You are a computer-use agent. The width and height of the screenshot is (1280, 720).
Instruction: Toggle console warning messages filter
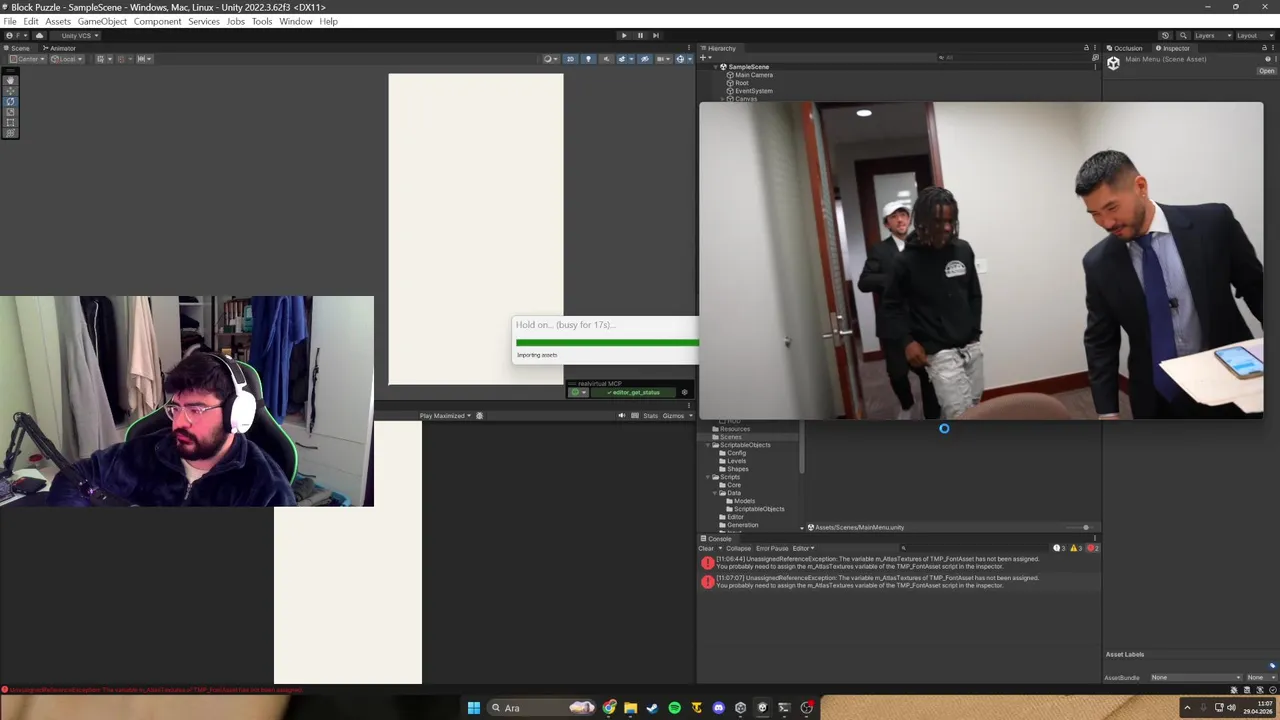pyautogui.click(x=1077, y=548)
